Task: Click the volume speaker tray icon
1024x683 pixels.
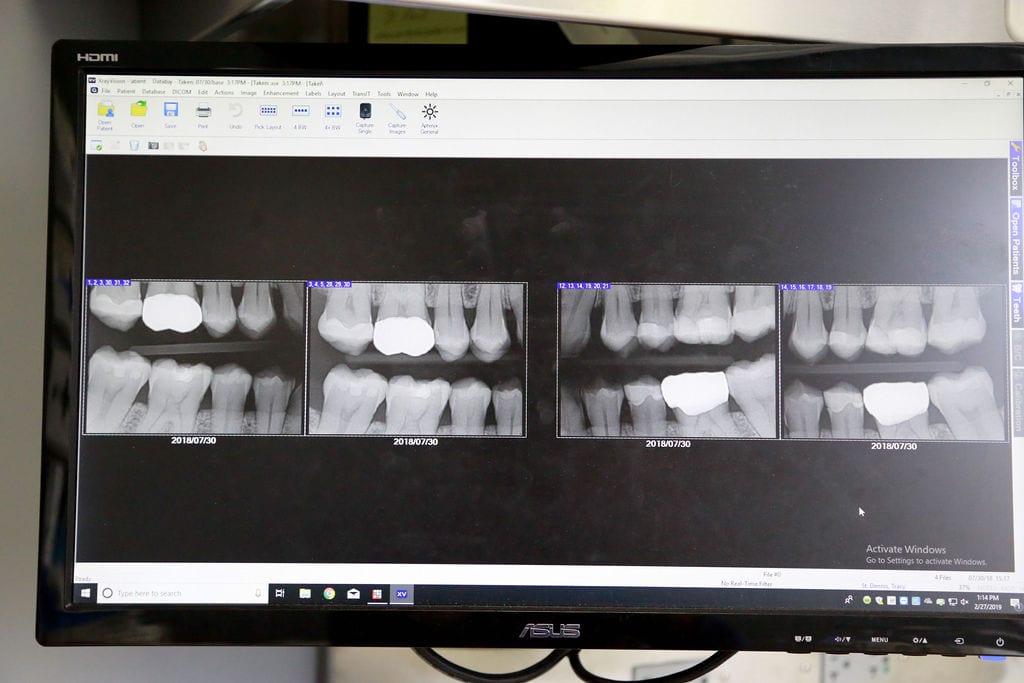Action: point(964,602)
